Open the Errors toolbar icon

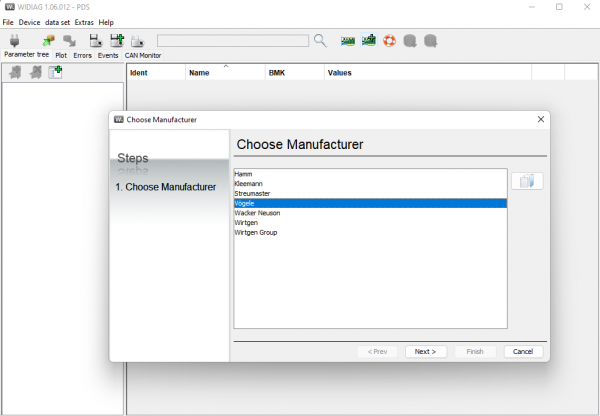(94, 41)
